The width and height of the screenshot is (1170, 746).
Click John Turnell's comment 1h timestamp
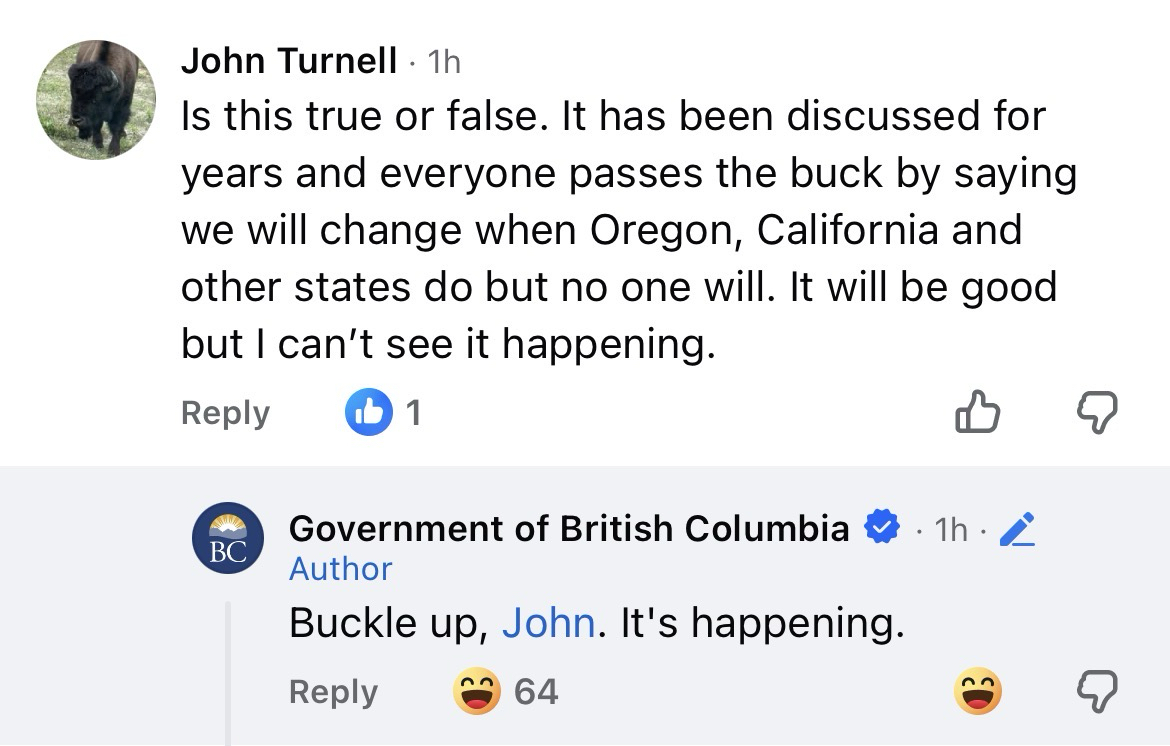point(444,63)
